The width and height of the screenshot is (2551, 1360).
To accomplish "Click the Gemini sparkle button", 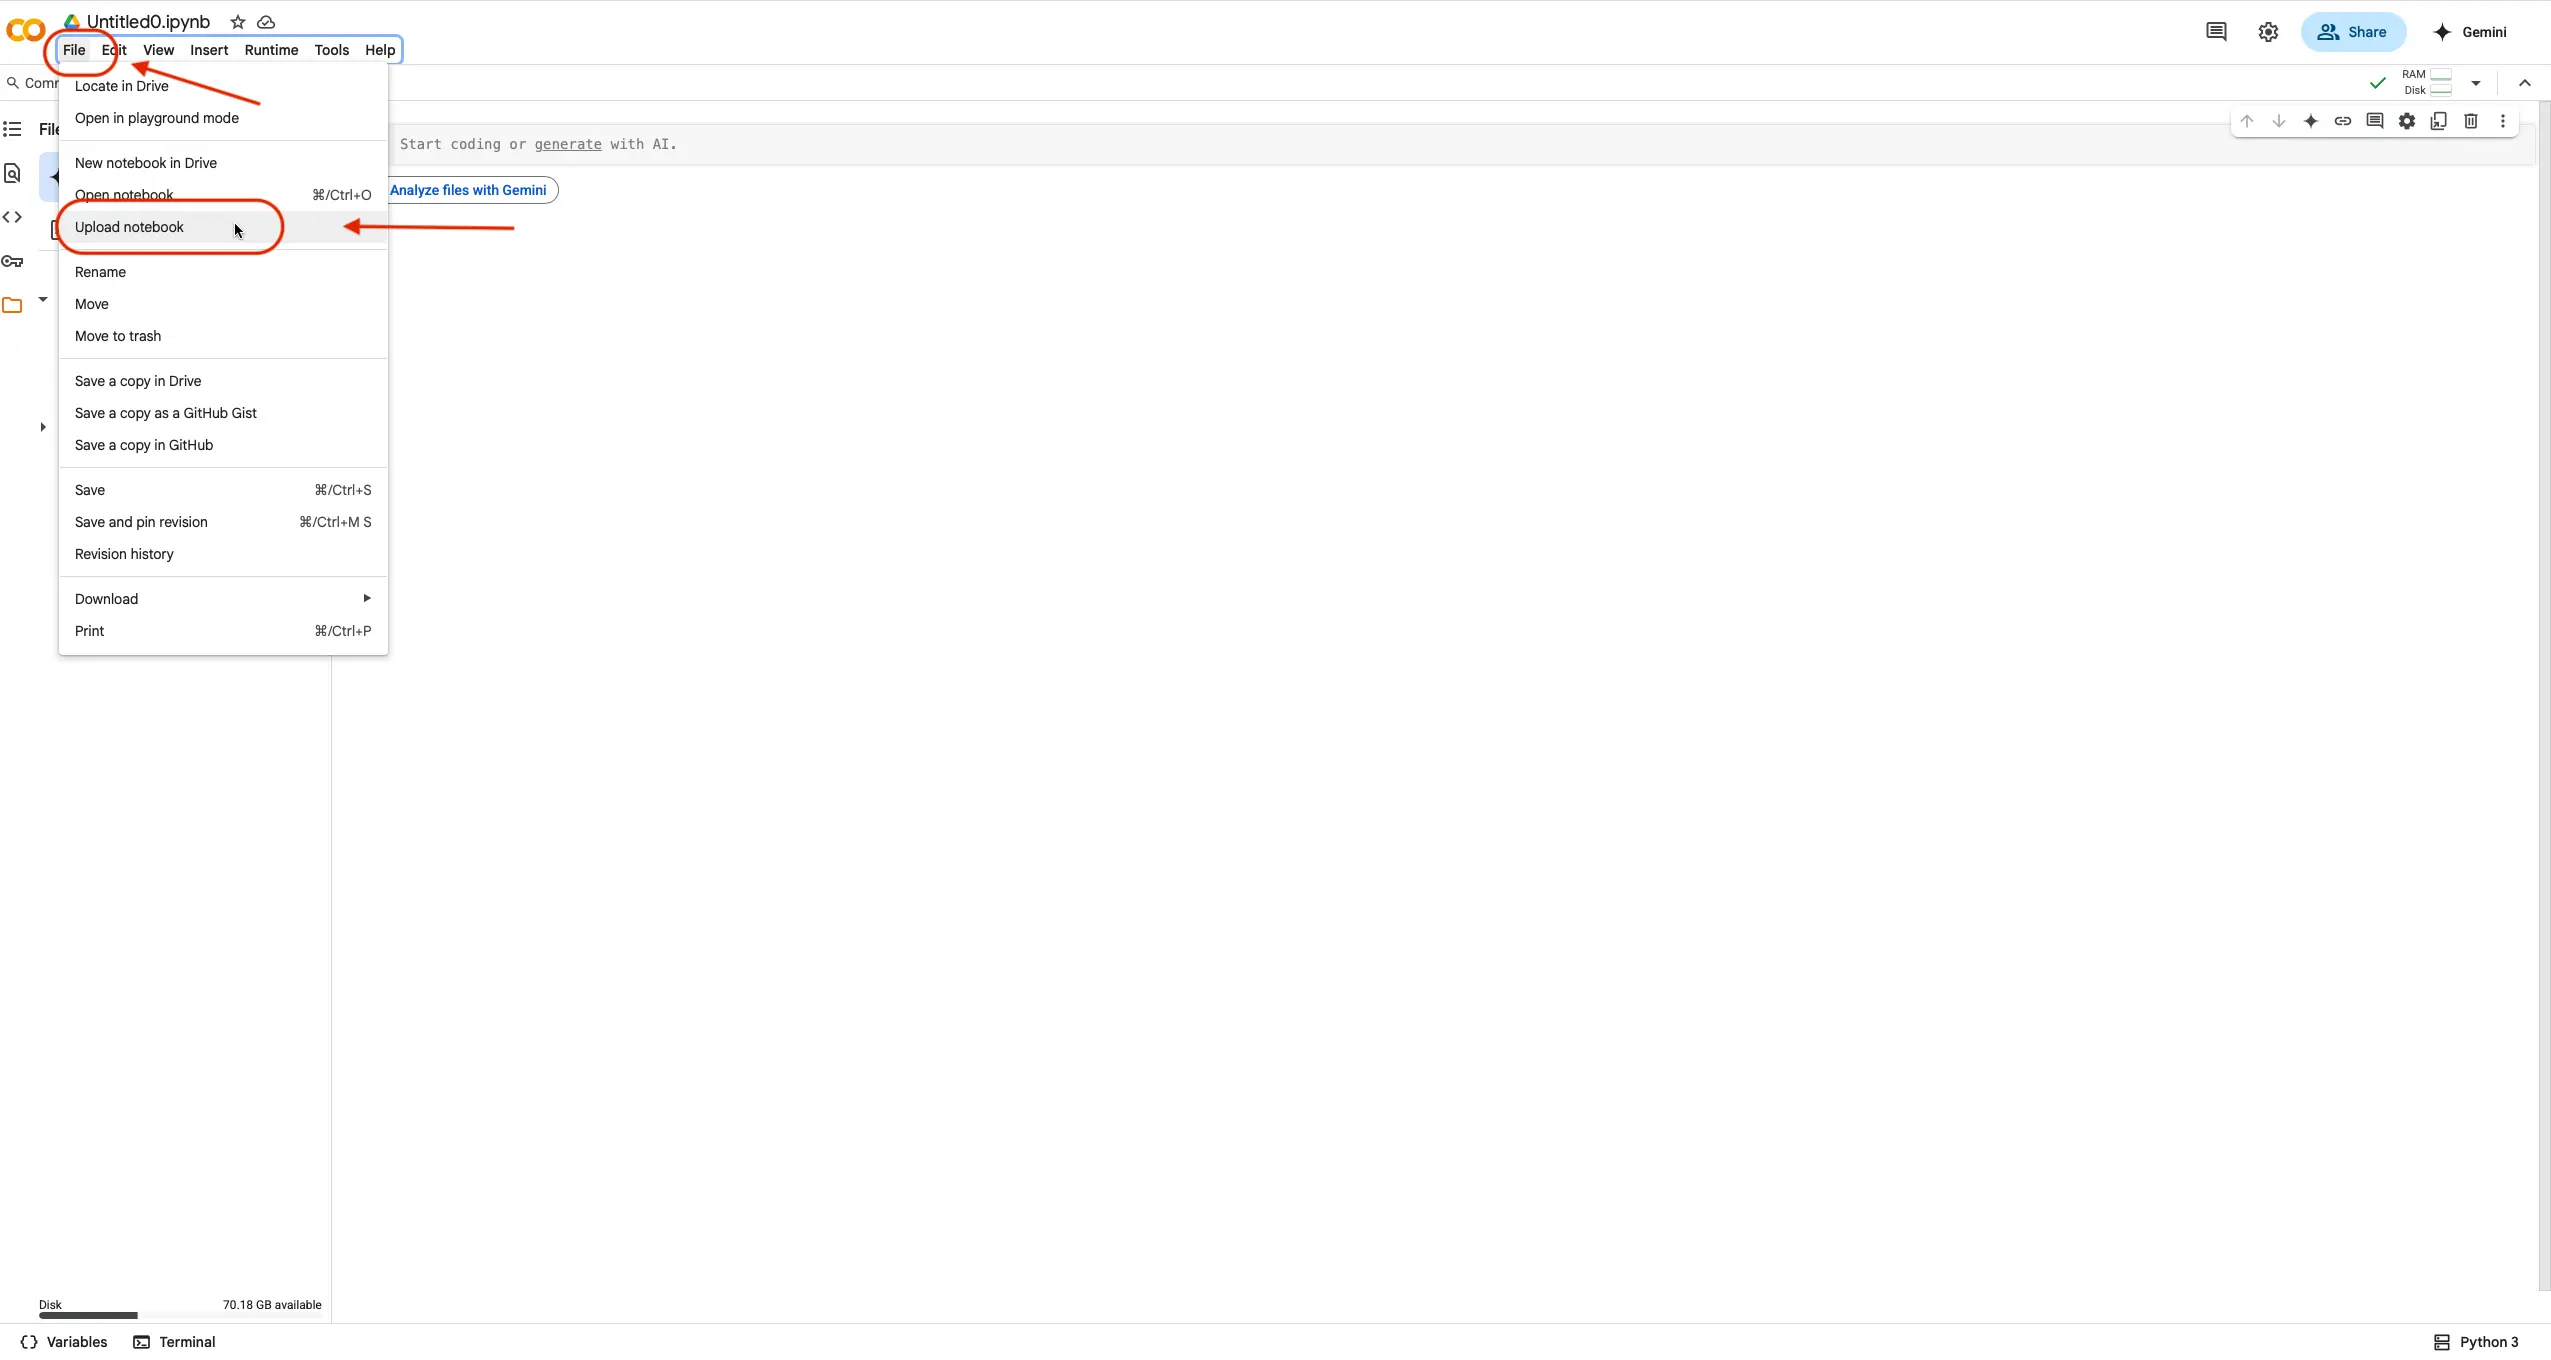I will 2469,32.
